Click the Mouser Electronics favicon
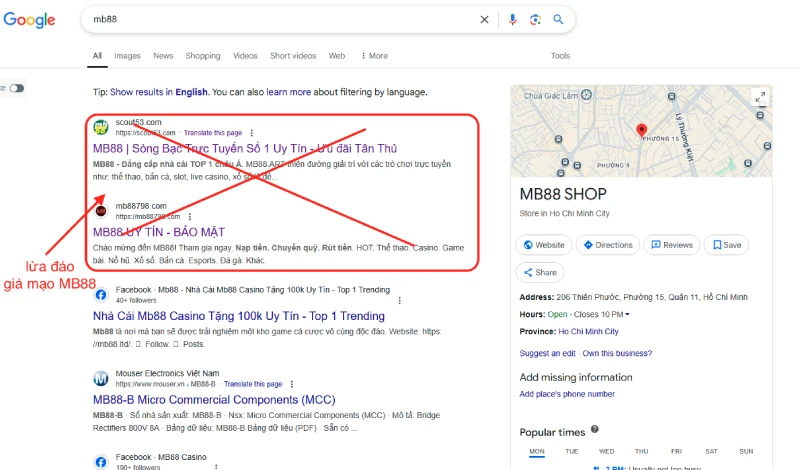This screenshot has height=470, width=800. 101,378
